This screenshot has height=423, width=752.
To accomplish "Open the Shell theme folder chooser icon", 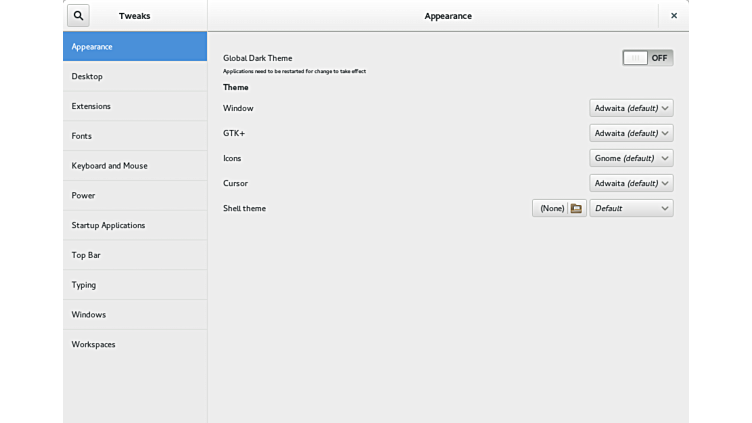I will click(x=576, y=208).
